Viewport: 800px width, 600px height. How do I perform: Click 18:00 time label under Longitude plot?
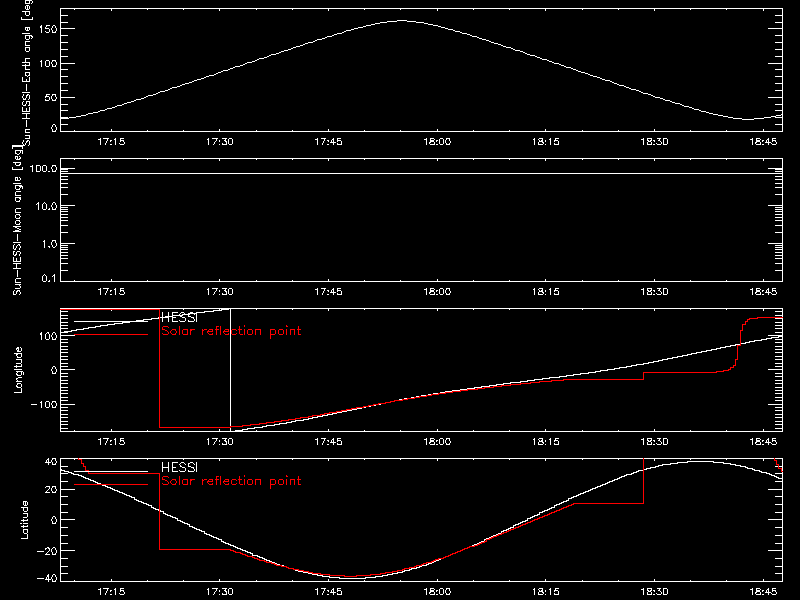437,442
